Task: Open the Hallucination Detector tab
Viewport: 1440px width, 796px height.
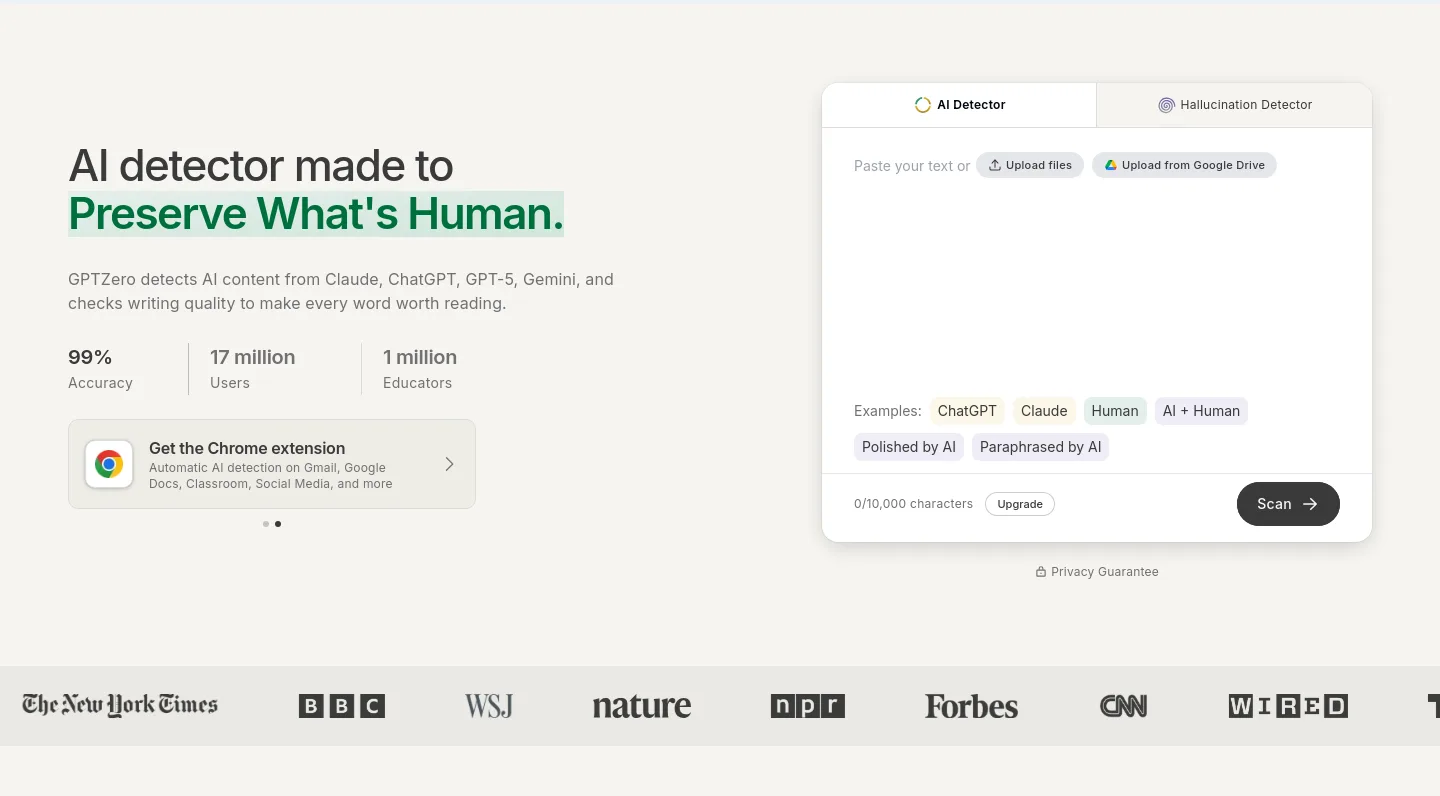Action: pos(1234,105)
